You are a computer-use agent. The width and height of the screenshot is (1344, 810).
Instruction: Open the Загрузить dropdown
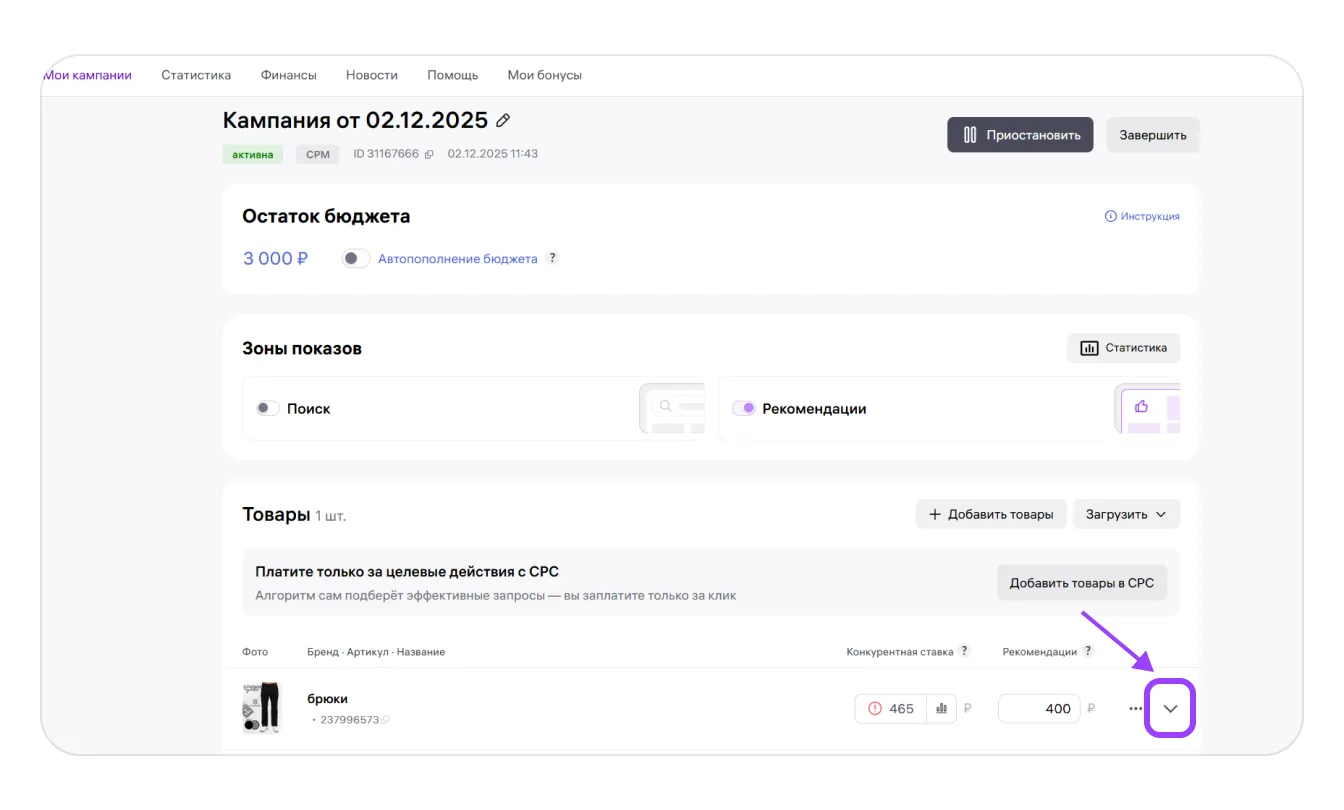coord(1126,514)
